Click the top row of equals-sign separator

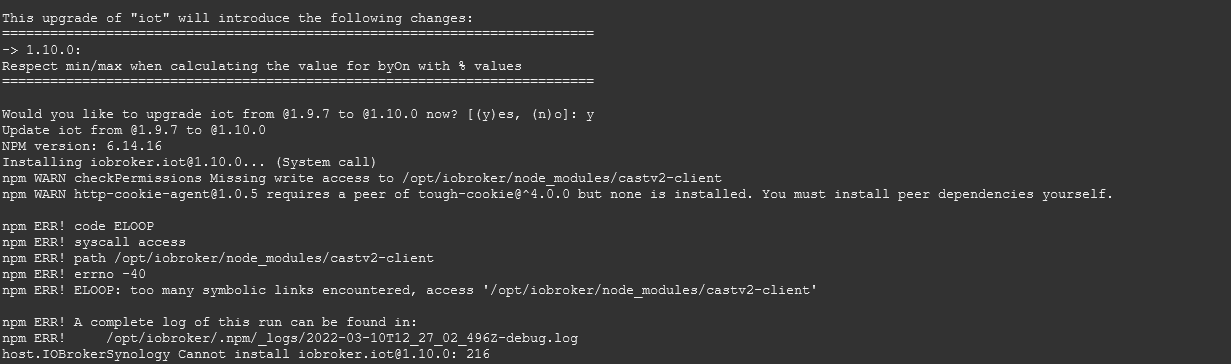[298, 34]
